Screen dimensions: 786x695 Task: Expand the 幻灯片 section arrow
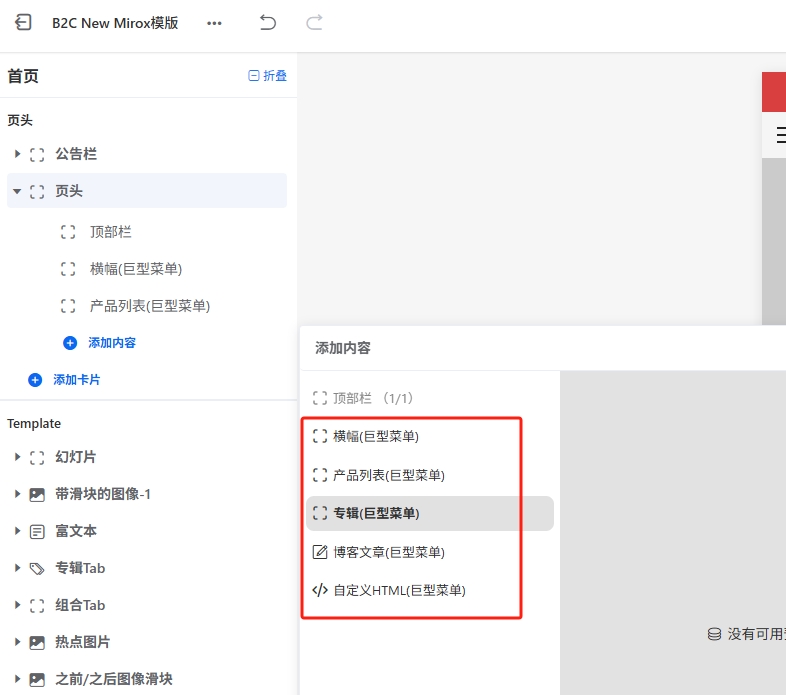coord(17,457)
